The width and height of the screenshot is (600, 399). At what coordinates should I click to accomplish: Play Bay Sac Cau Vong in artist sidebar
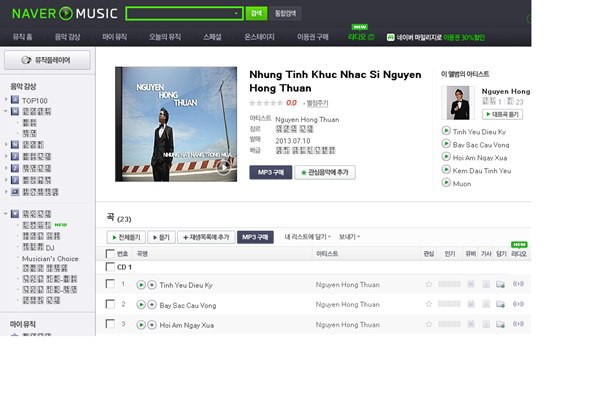click(x=446, y=144)
